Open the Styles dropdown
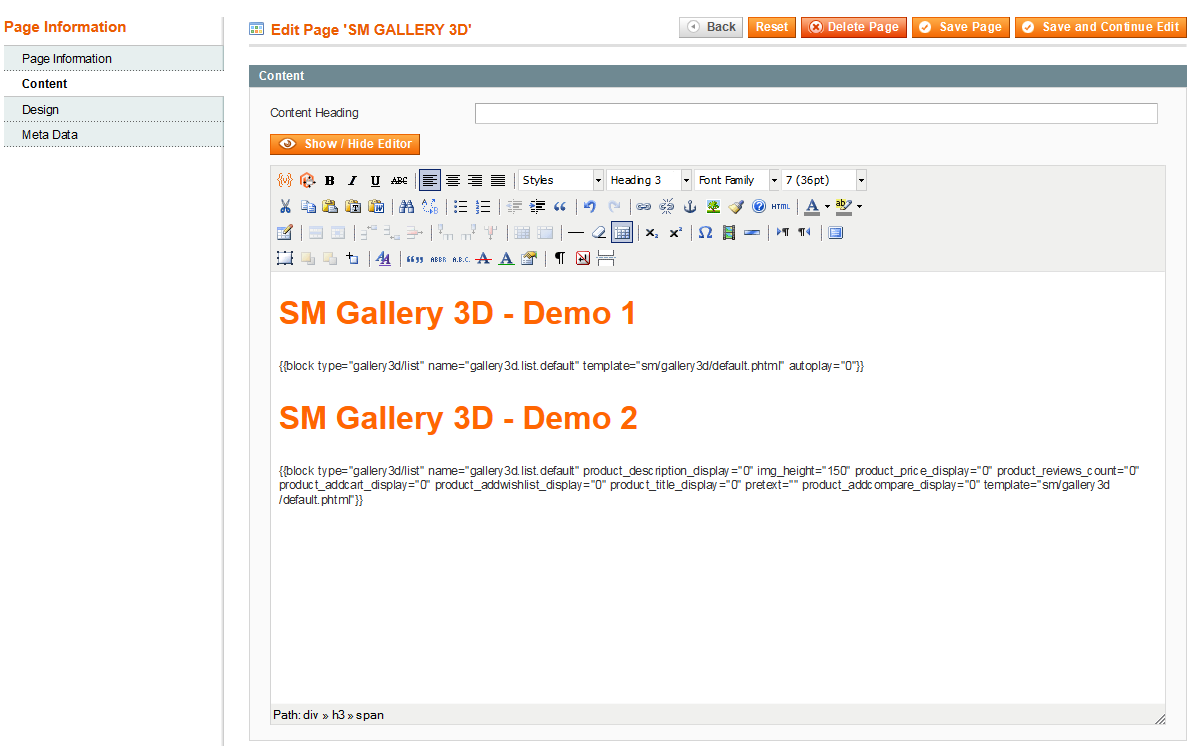Screen dimensions: 1190x746 tap(561, 181)
